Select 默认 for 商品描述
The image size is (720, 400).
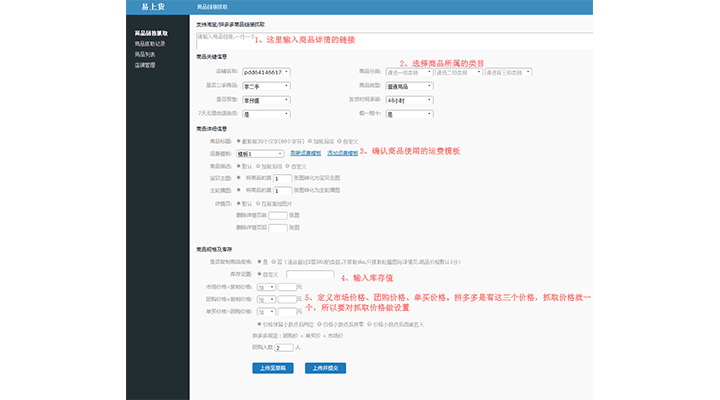click(238, 166)
